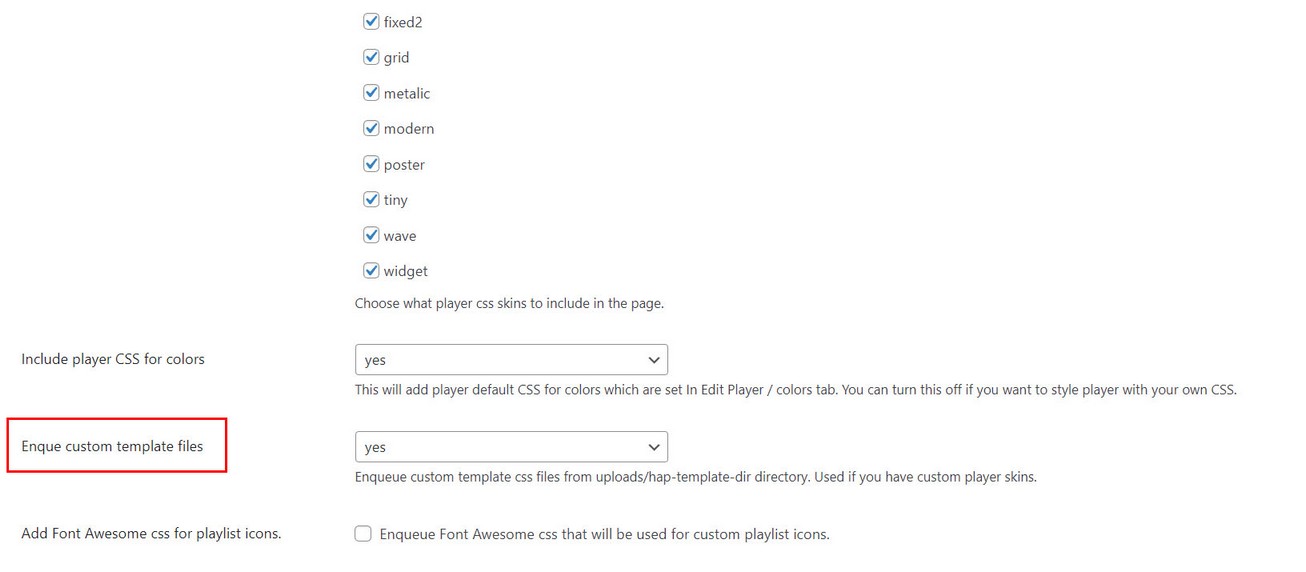Click the 'This will add player default CSS' description

[795, 390]
